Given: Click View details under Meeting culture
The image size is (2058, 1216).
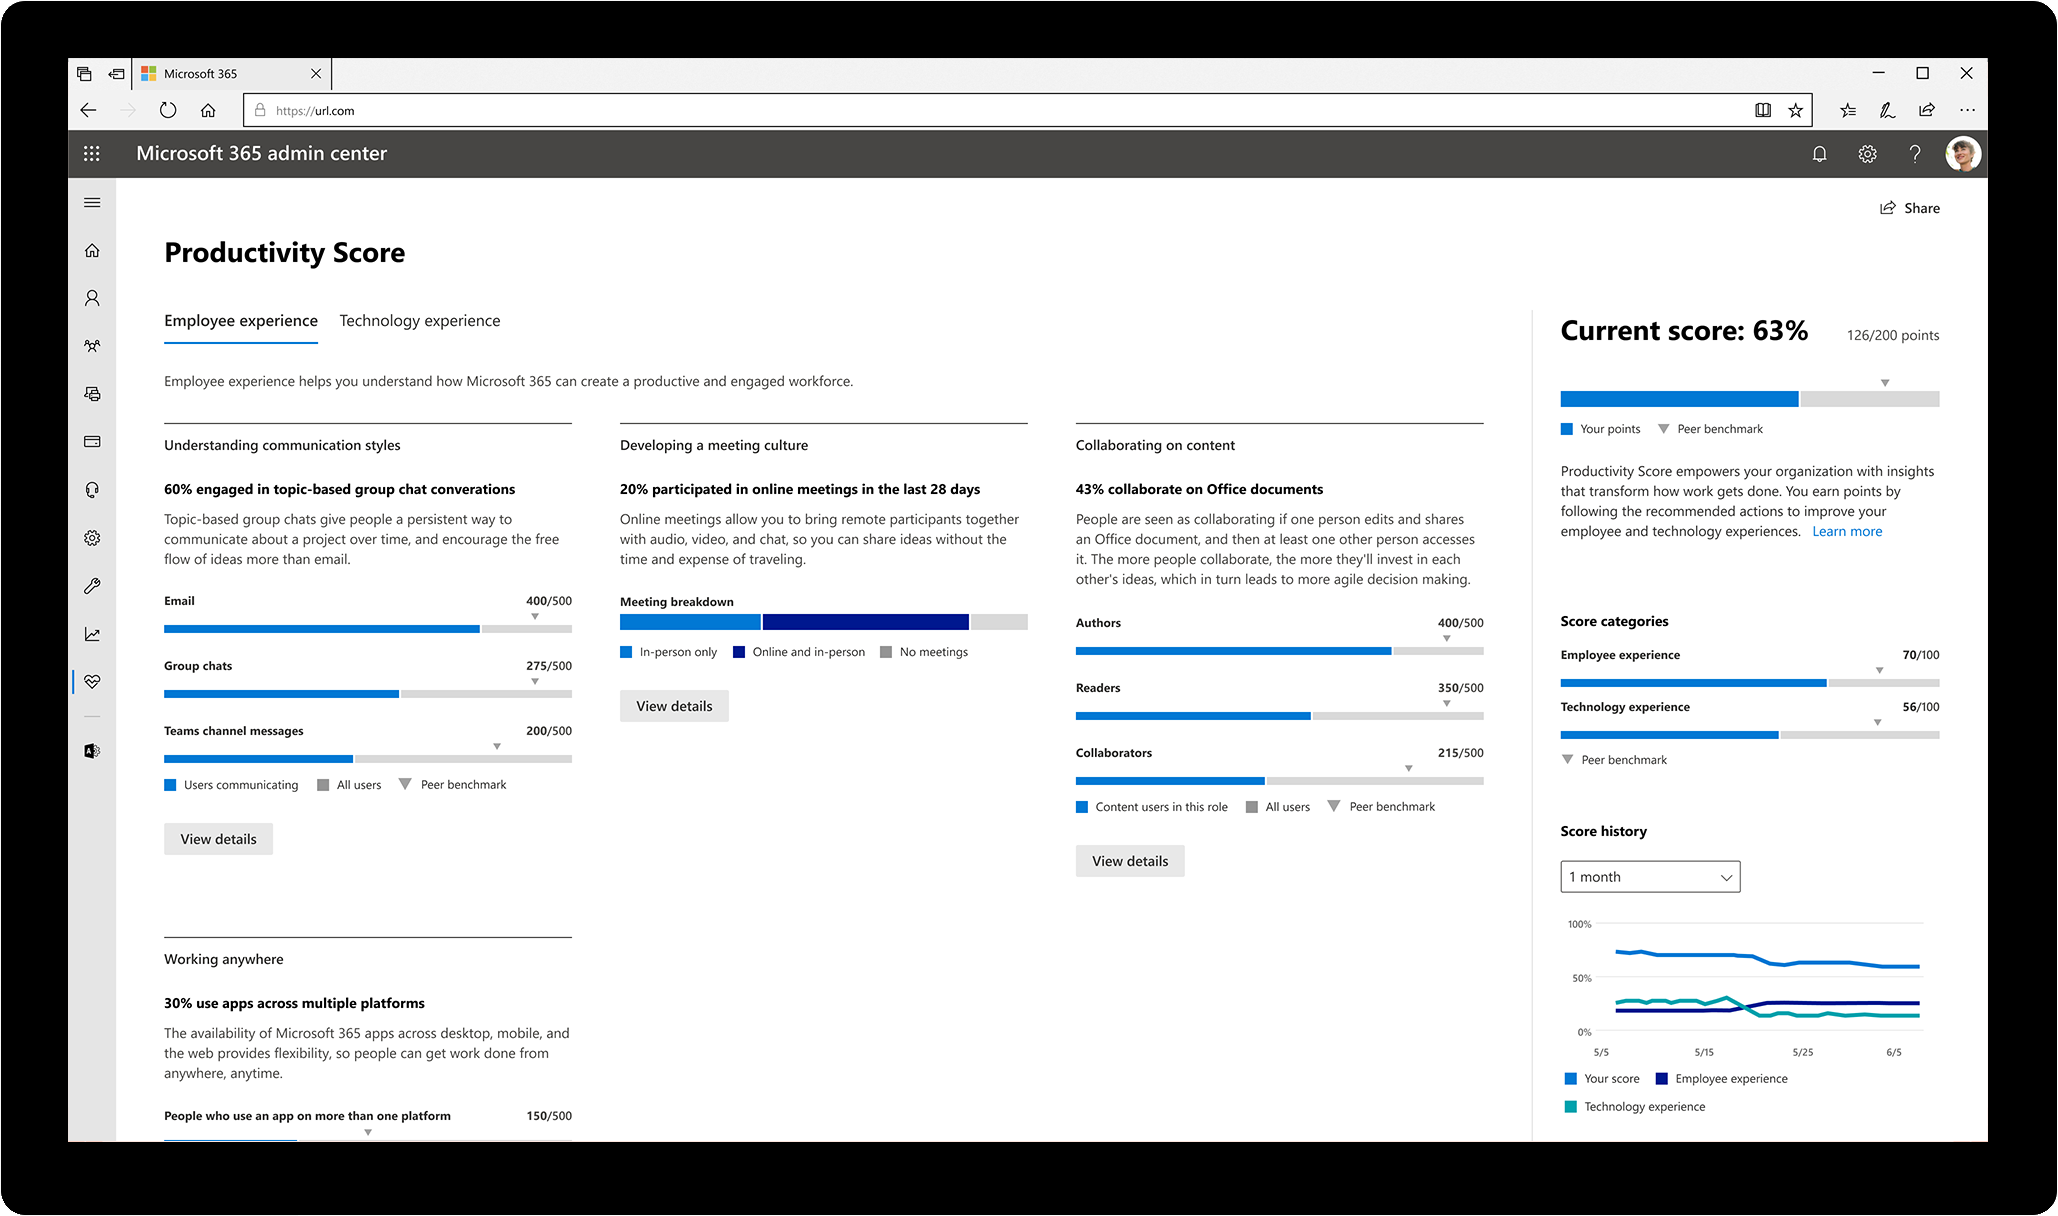Looking at the screenshot, I should 673,705.
